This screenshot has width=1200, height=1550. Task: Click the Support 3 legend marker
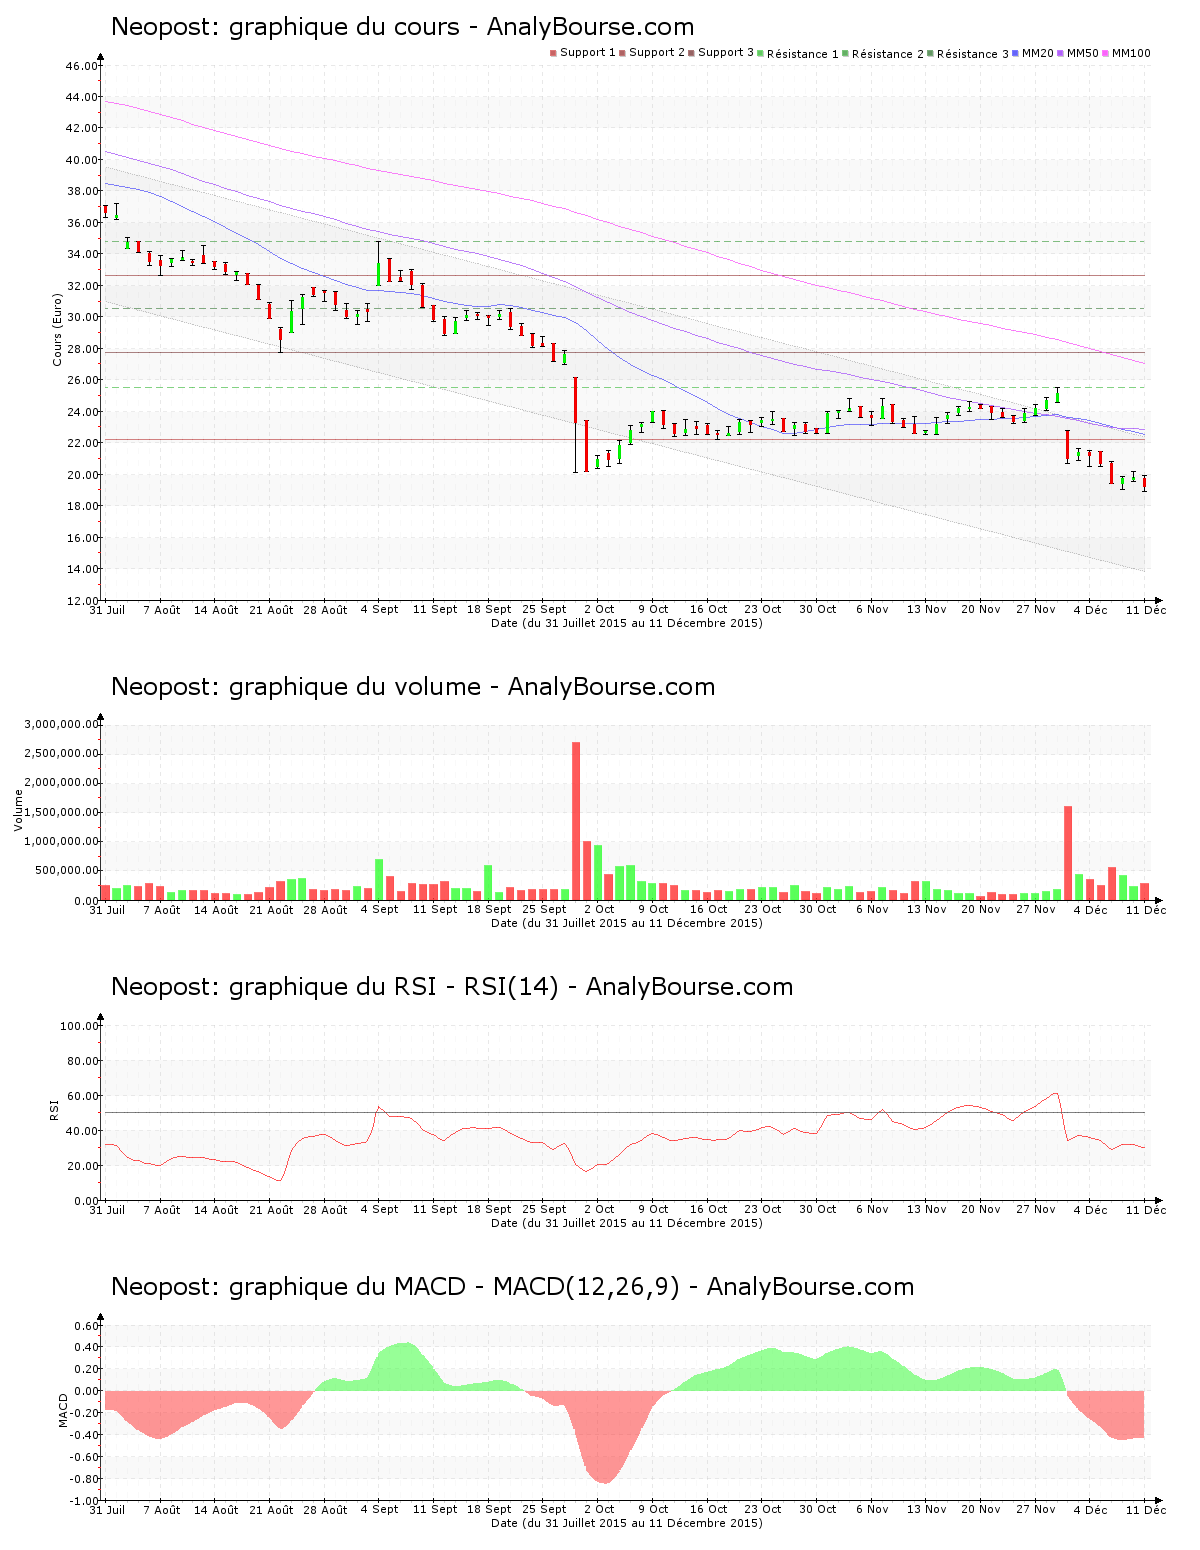coord(691,53)
